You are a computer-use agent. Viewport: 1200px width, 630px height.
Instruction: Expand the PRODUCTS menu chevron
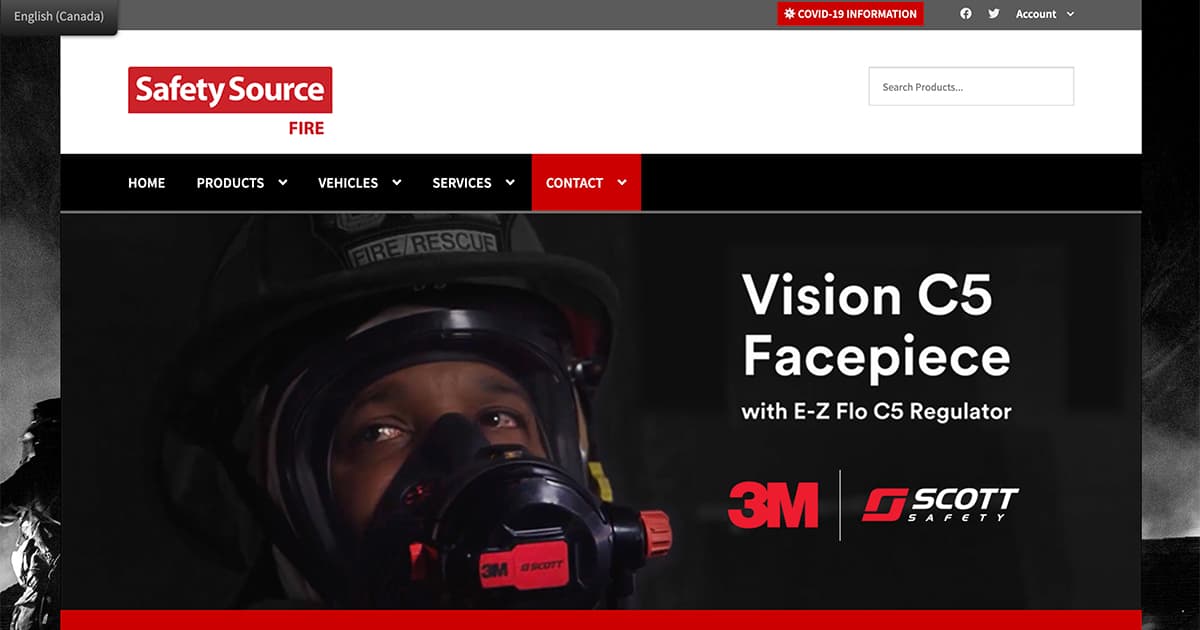tap(282, 183)
